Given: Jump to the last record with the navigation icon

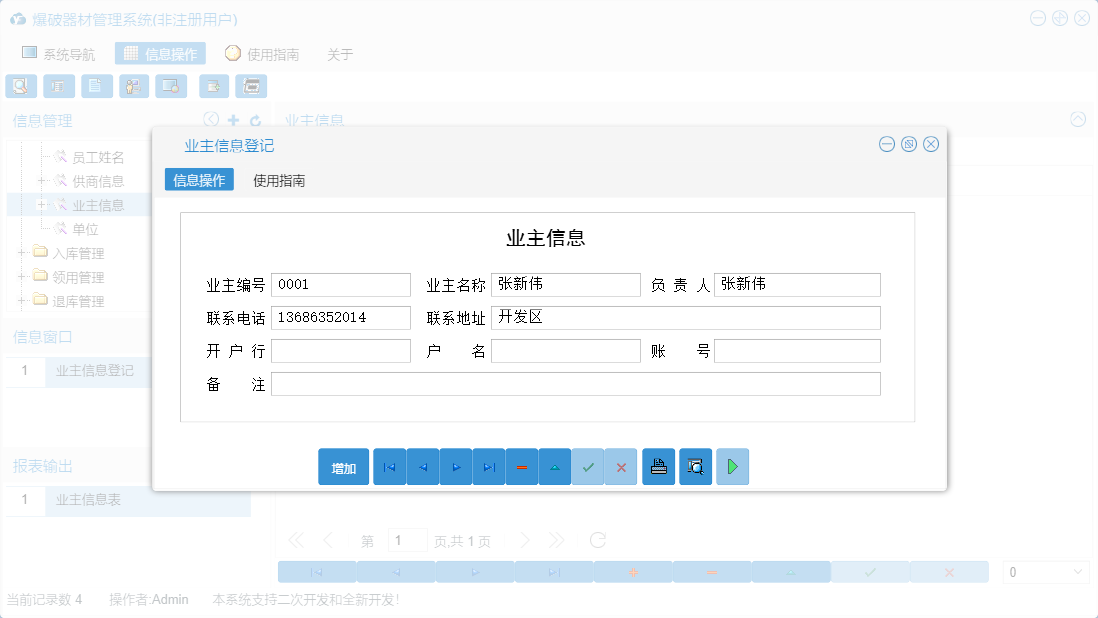Looking at the screenshot, I should click(489, 467).
